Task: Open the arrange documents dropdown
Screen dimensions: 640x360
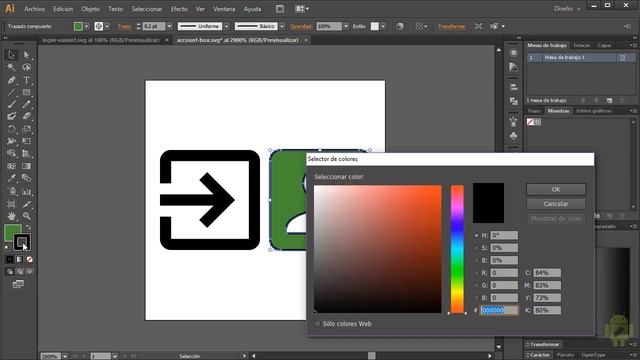Action: coord(302,9)
